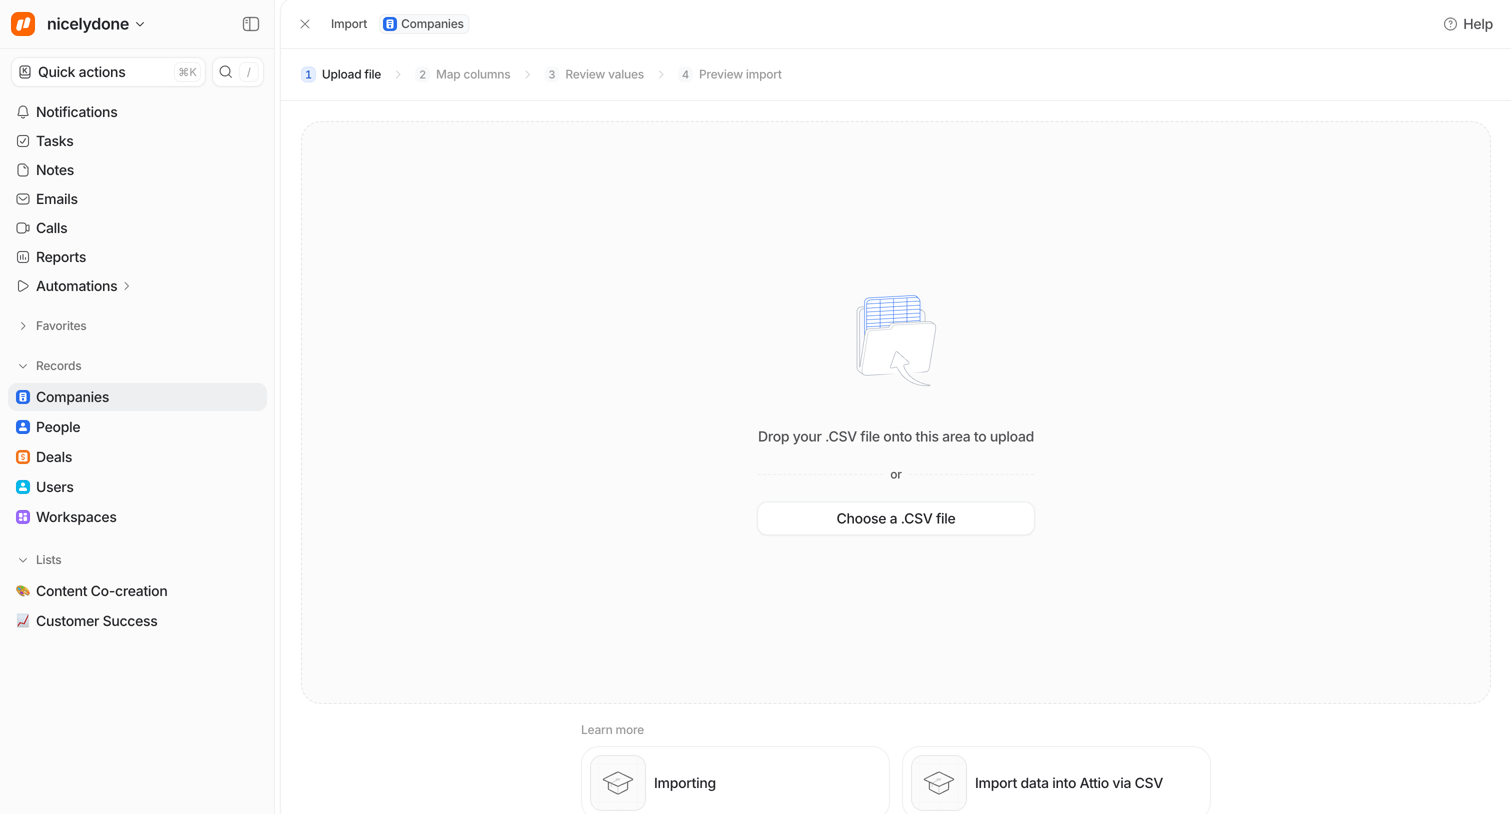This screenshot has width=1512, height=814.
Task: Click the Reports chart icon
Action: [x=23, y=257]
